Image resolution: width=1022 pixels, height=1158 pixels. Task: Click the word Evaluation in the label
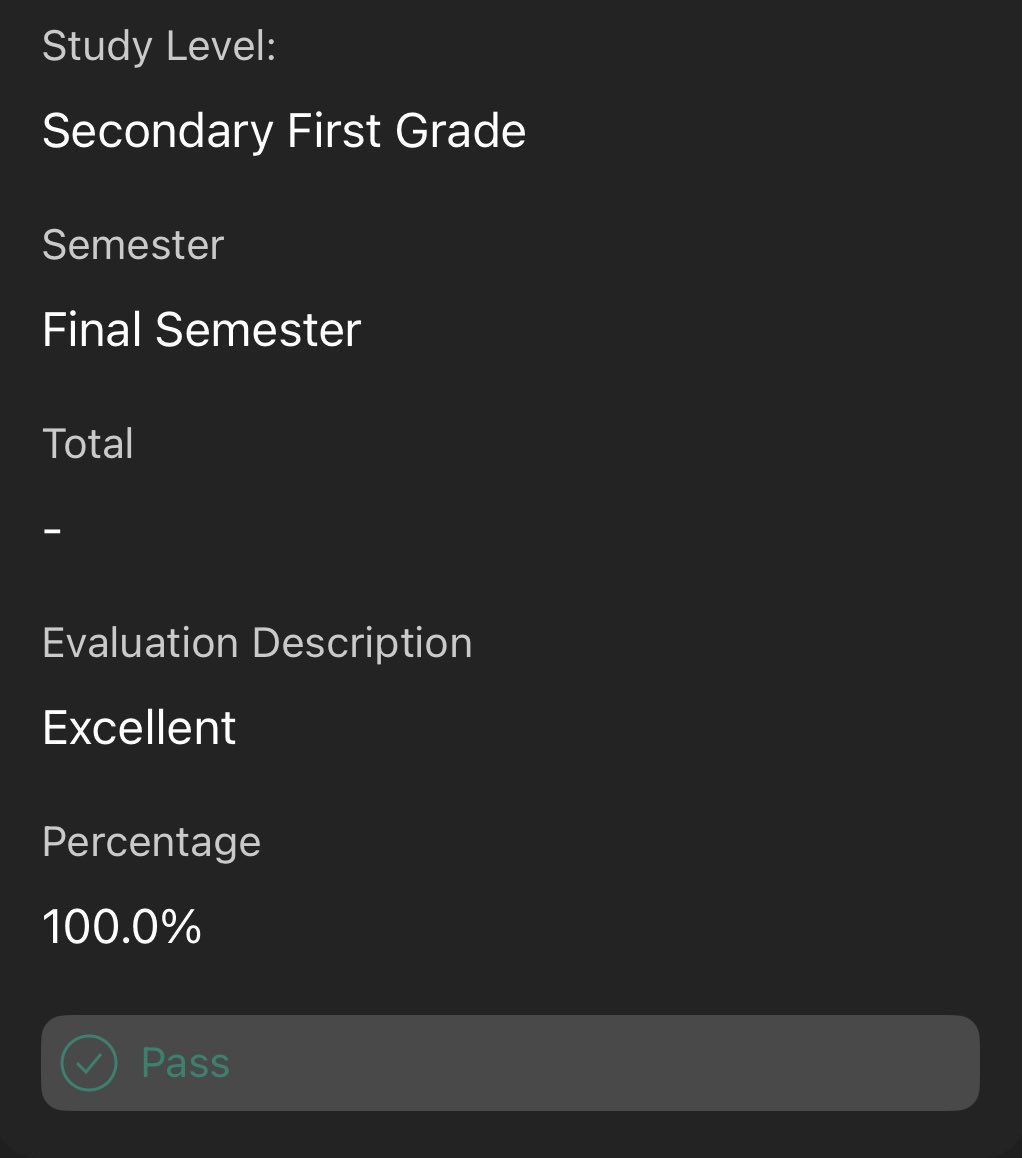[140, 643]
